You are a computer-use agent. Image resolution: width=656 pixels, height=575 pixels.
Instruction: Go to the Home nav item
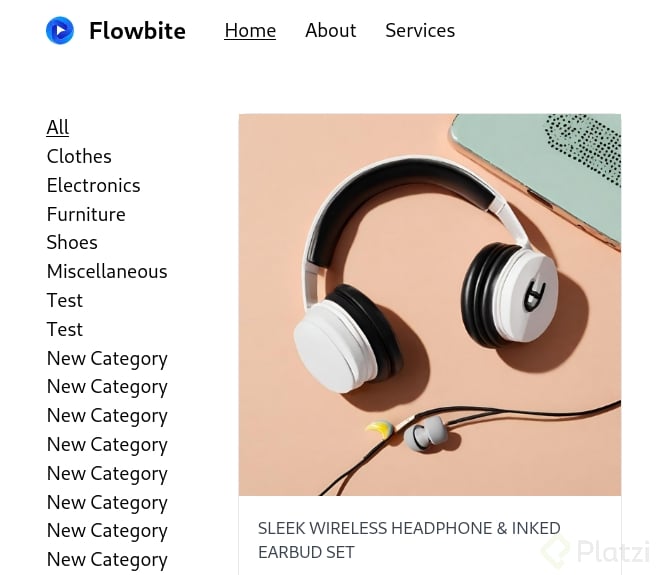250,31
